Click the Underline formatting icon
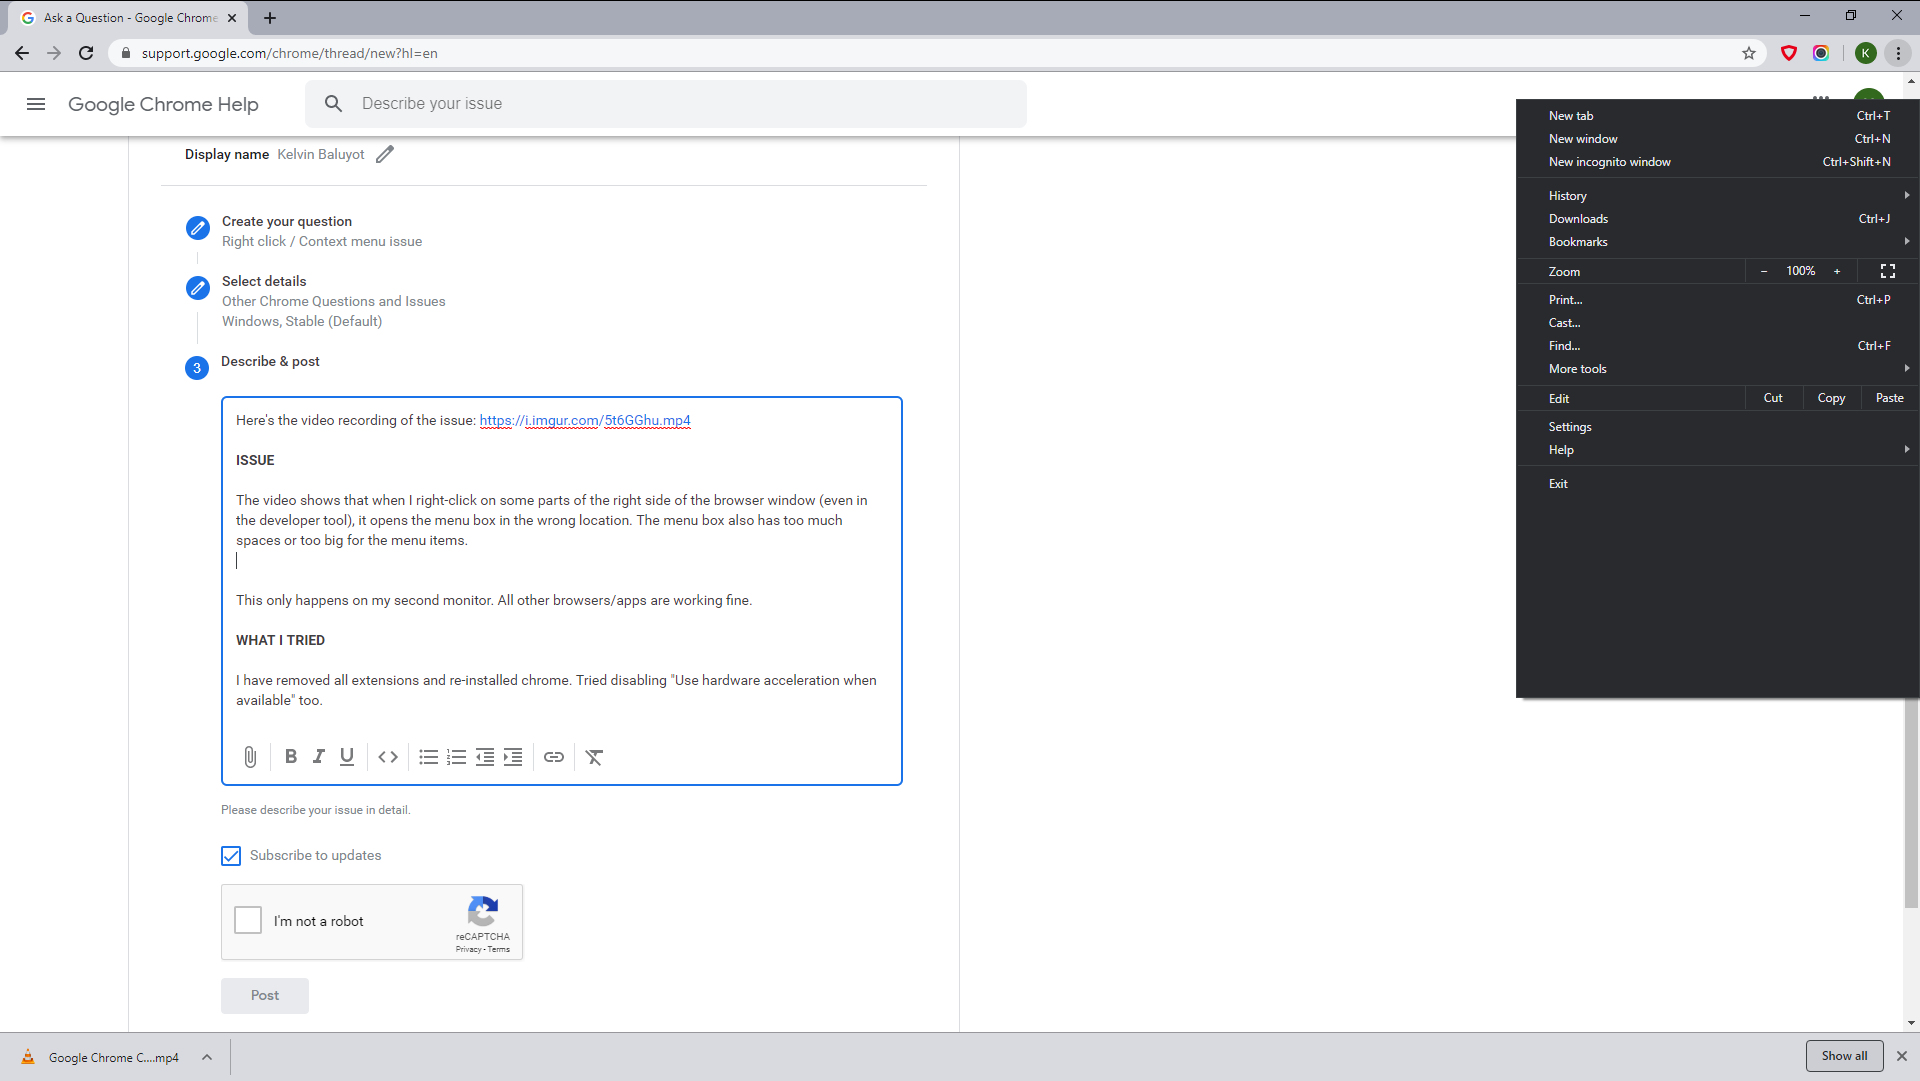Viewport: 1920px width, 1081px height. pyautogui.click(x=345, y=757)
